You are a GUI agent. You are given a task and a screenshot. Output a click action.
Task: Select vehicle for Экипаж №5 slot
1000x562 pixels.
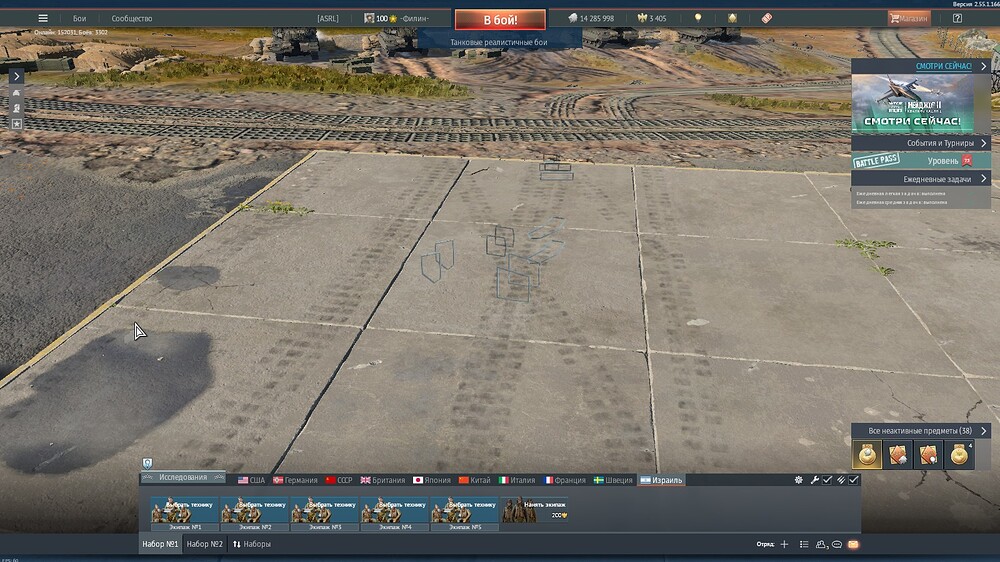pyautogui.click(x=465, y=514)
